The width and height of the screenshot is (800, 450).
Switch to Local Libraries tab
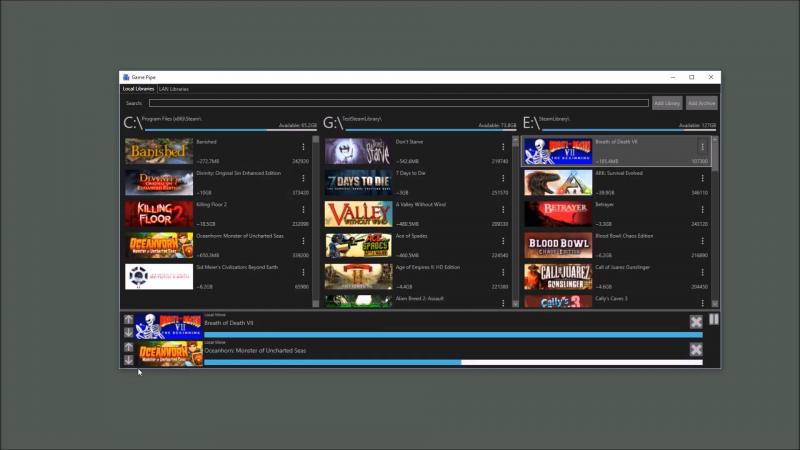click(138, 89)
